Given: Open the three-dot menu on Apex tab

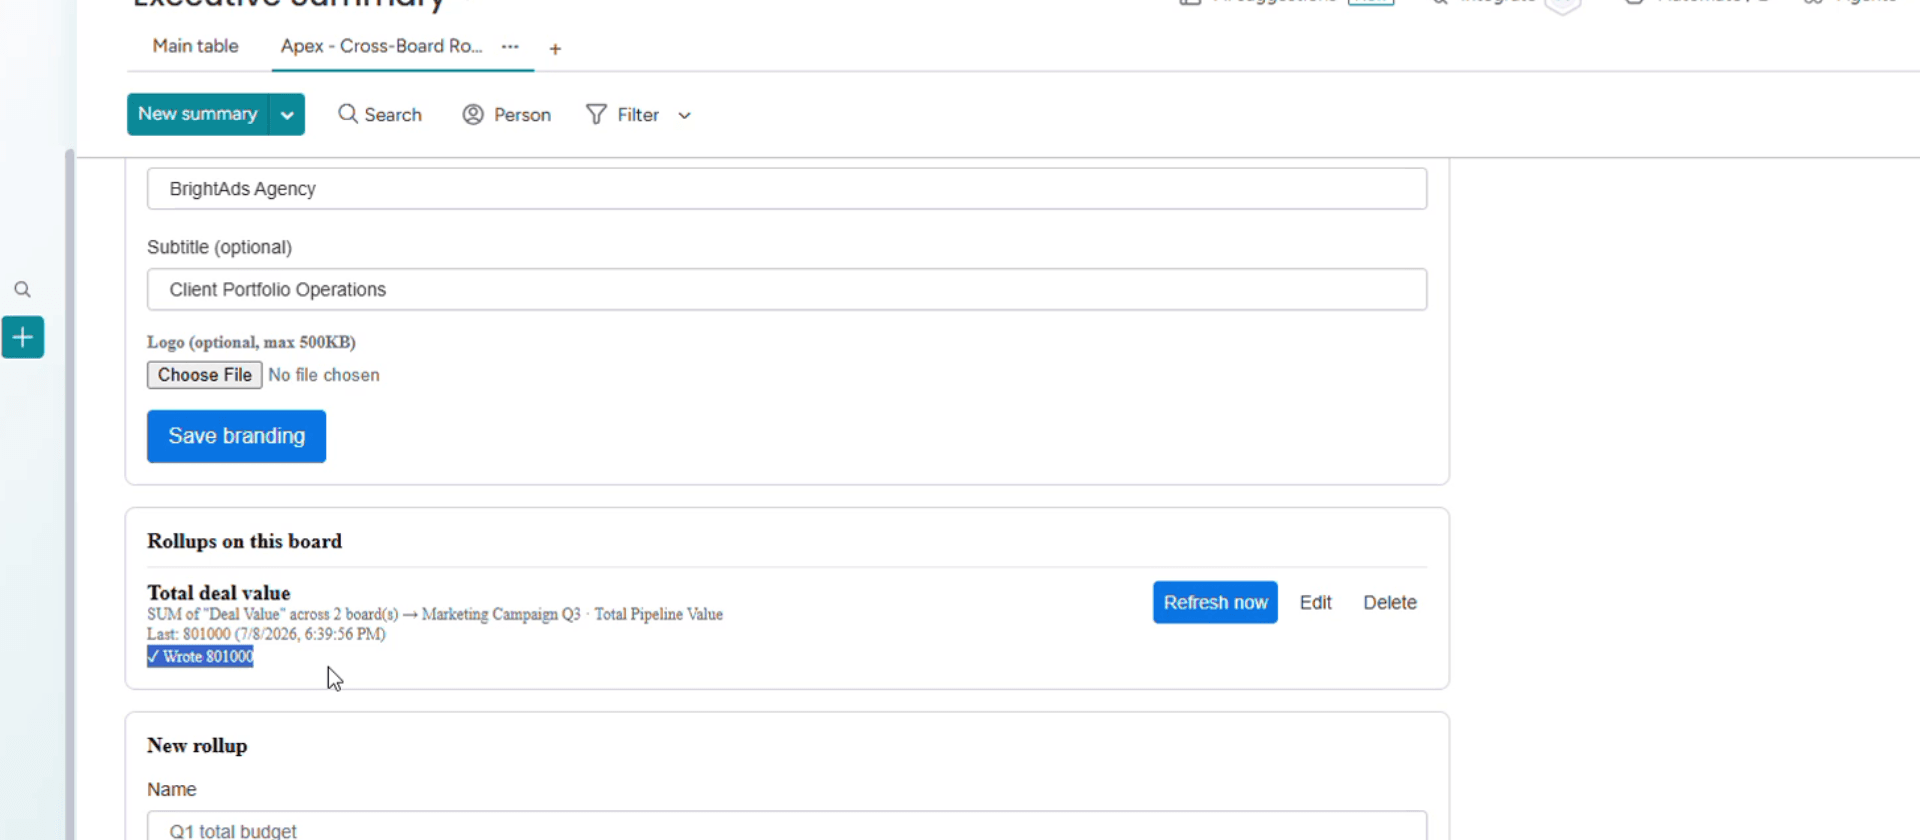Looking at the screenshot, I should [x=510, y=47].
